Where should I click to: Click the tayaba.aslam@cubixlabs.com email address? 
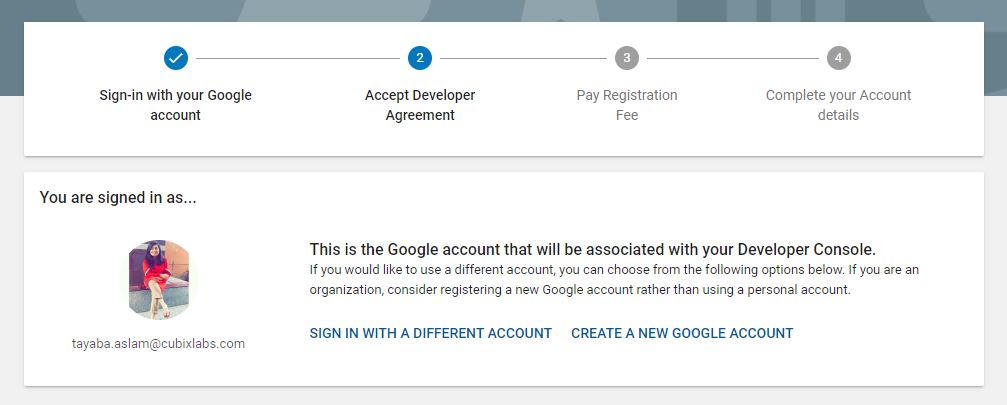[159, 343]
